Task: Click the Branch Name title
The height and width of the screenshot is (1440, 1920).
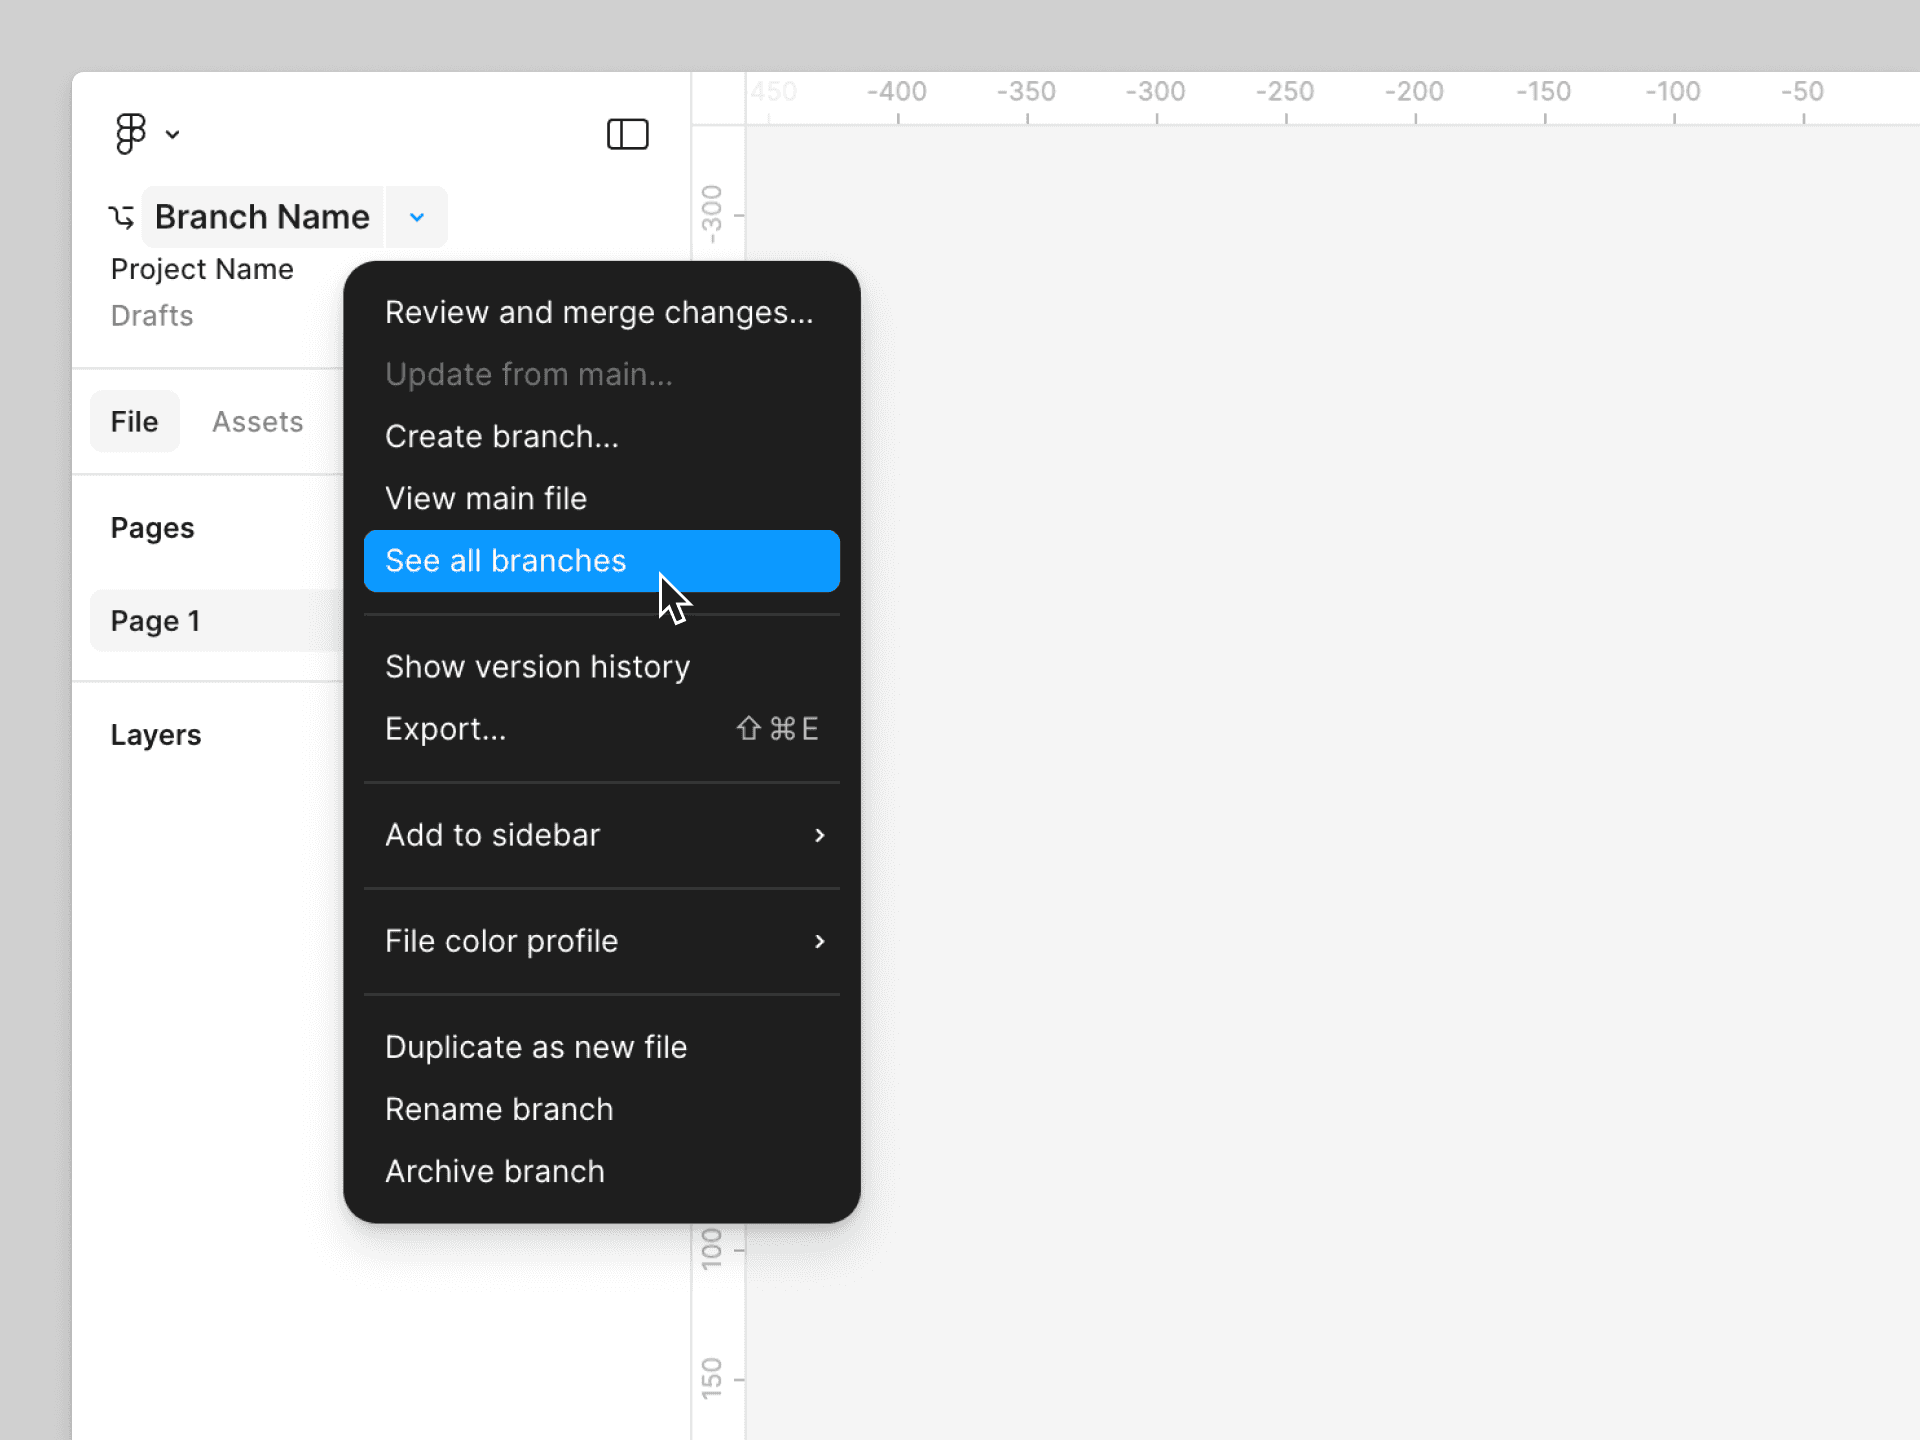Action: (x=262, y=217)
